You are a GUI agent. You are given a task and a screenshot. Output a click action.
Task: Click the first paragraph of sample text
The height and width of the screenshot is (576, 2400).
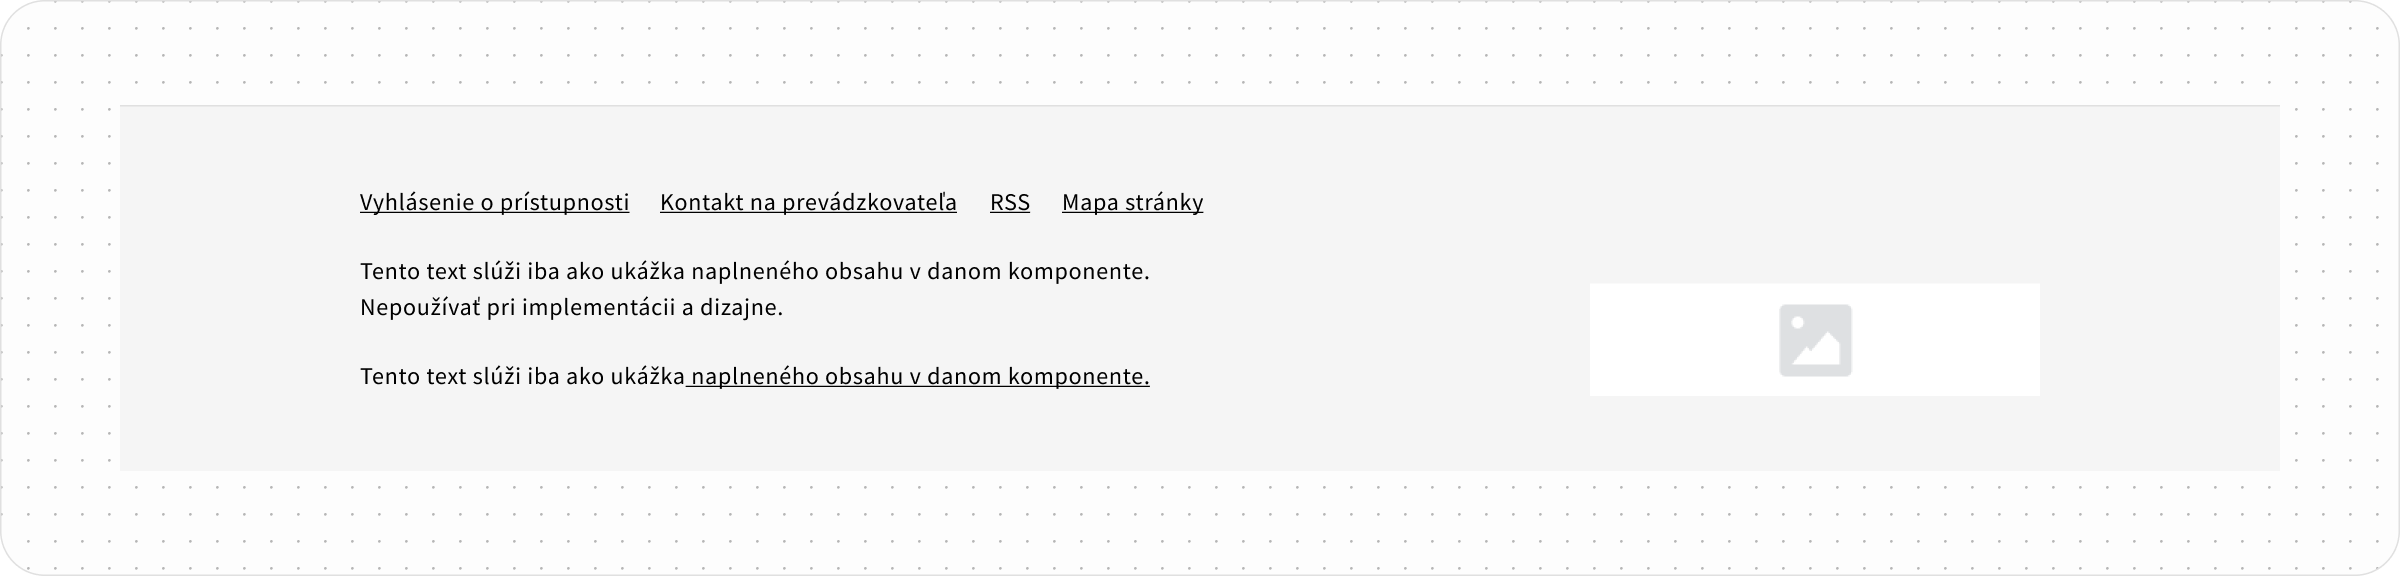pos(754,288)
